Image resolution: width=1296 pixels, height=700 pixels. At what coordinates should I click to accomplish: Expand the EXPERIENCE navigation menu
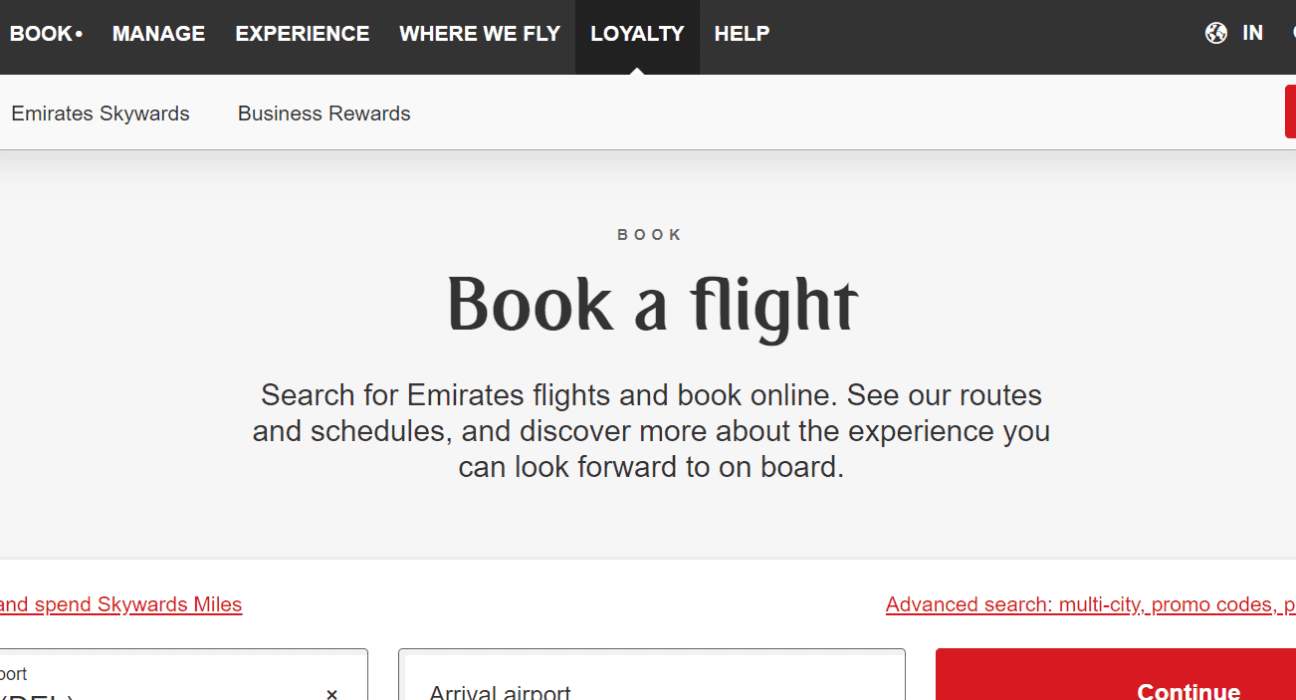tap(302, 33)
